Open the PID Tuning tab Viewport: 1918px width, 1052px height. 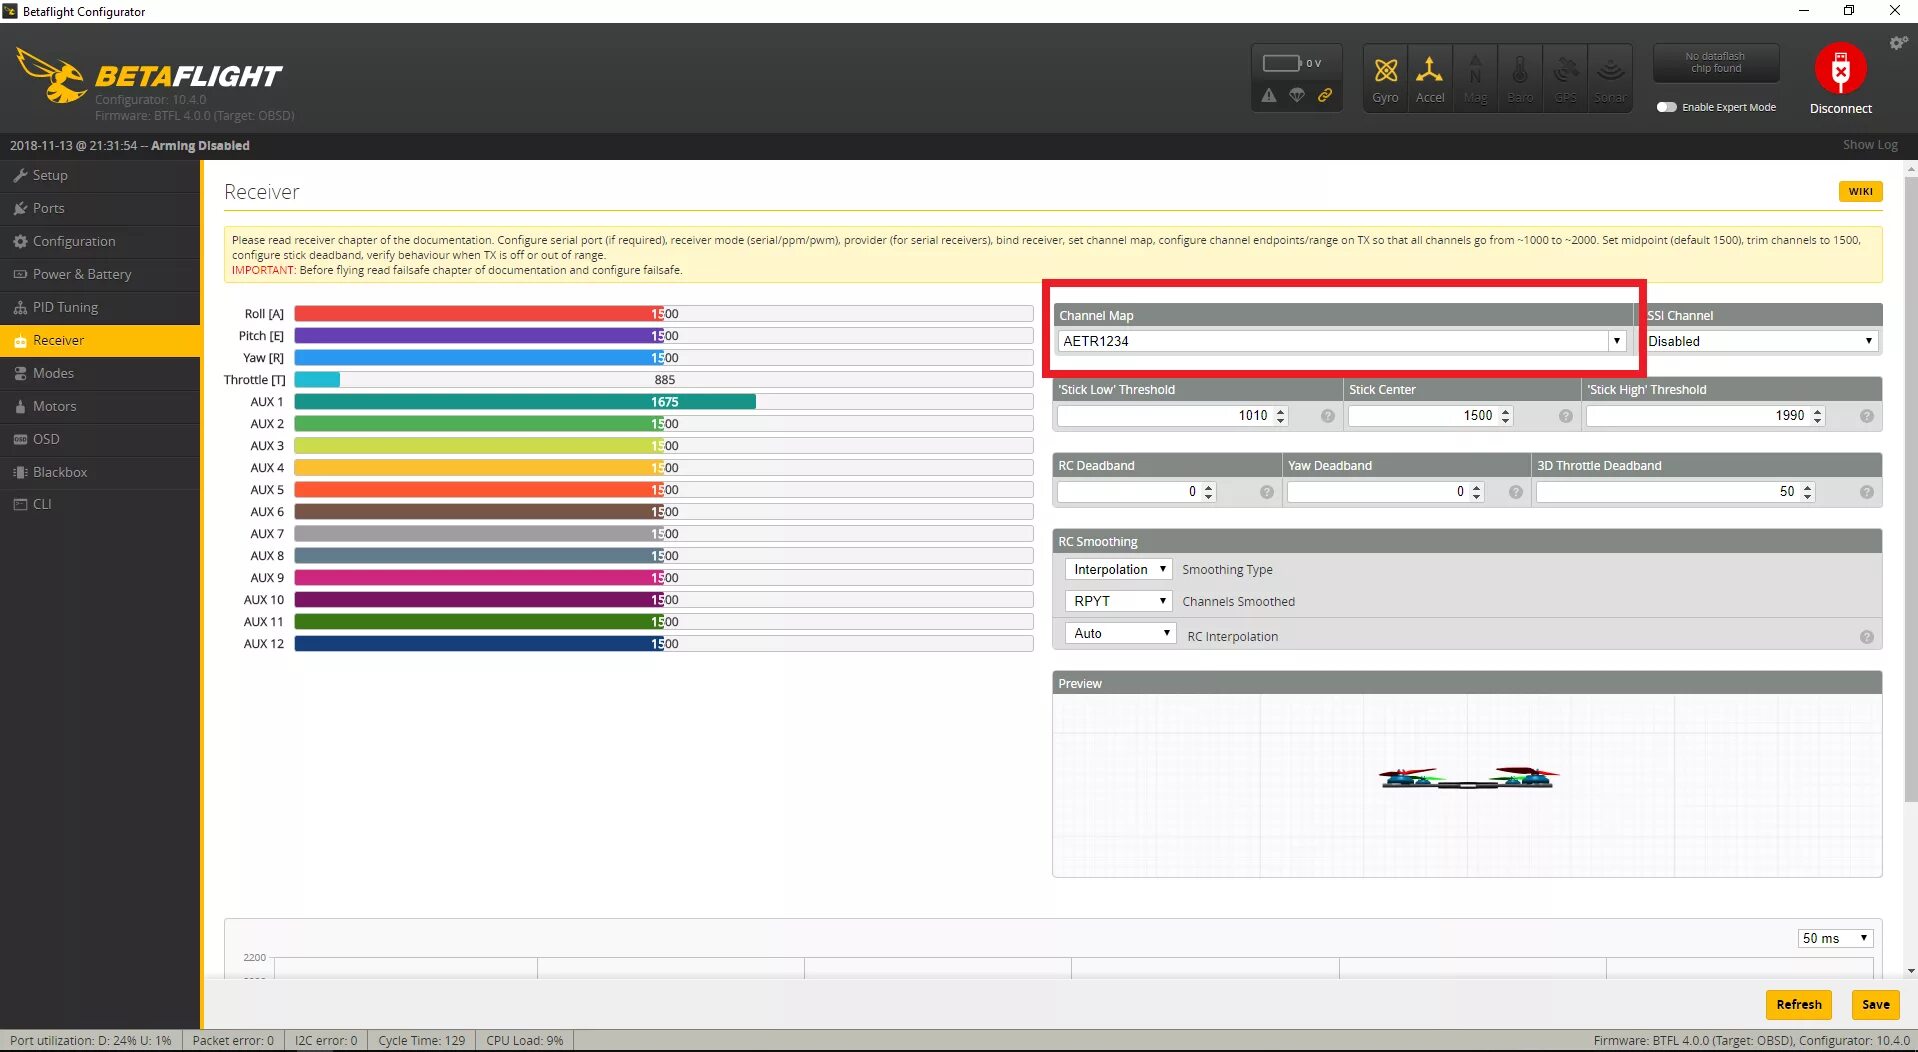point(100,307)
